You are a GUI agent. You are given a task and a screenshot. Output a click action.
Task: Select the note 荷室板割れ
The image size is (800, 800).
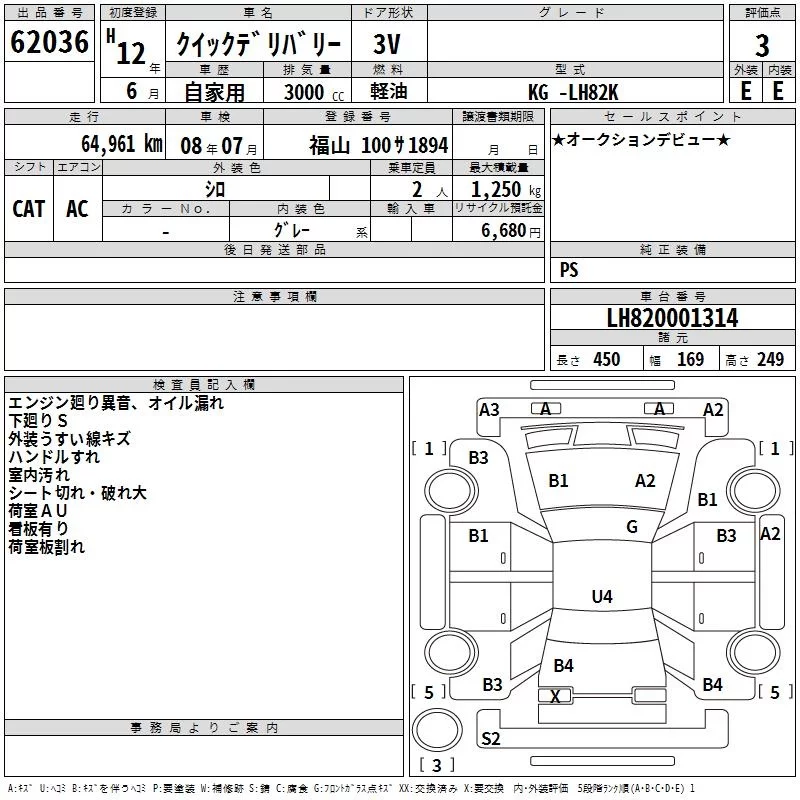click(46, 547)
